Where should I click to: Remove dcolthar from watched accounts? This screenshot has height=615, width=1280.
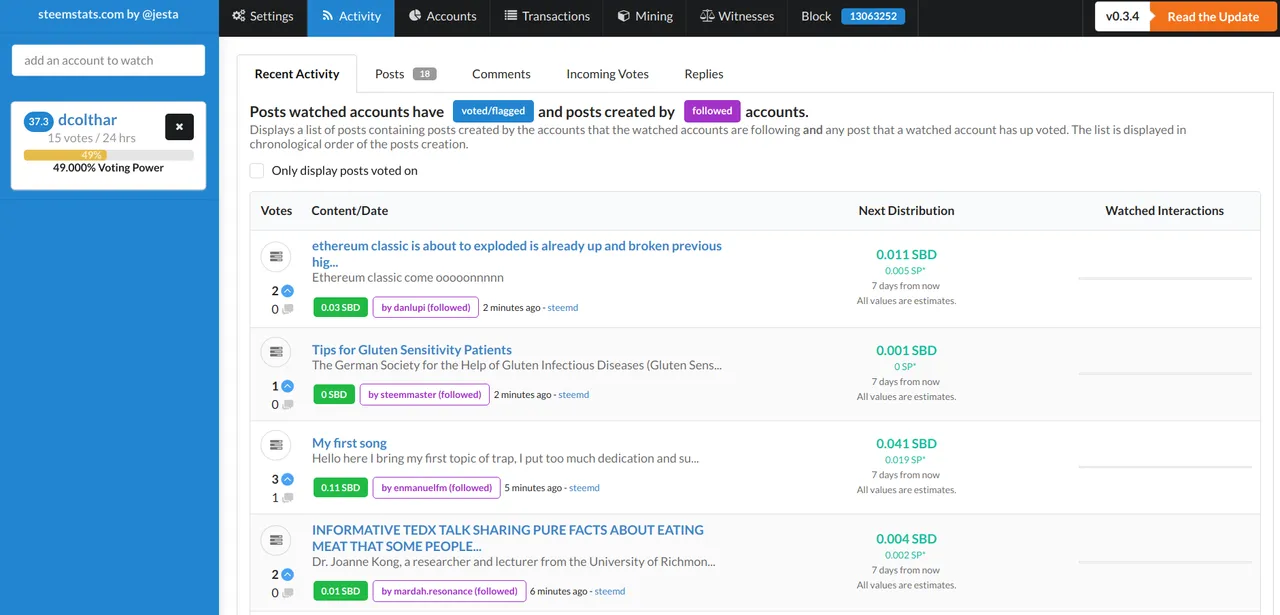pos(179,127)
